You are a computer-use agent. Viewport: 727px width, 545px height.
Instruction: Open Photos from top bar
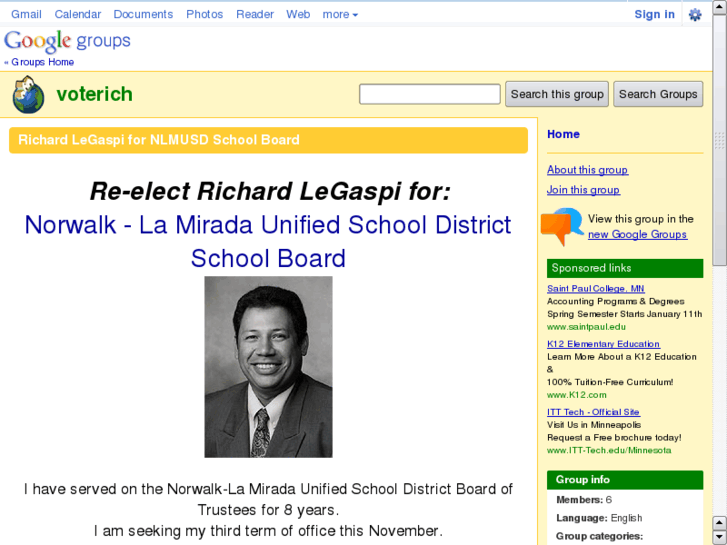204,14
